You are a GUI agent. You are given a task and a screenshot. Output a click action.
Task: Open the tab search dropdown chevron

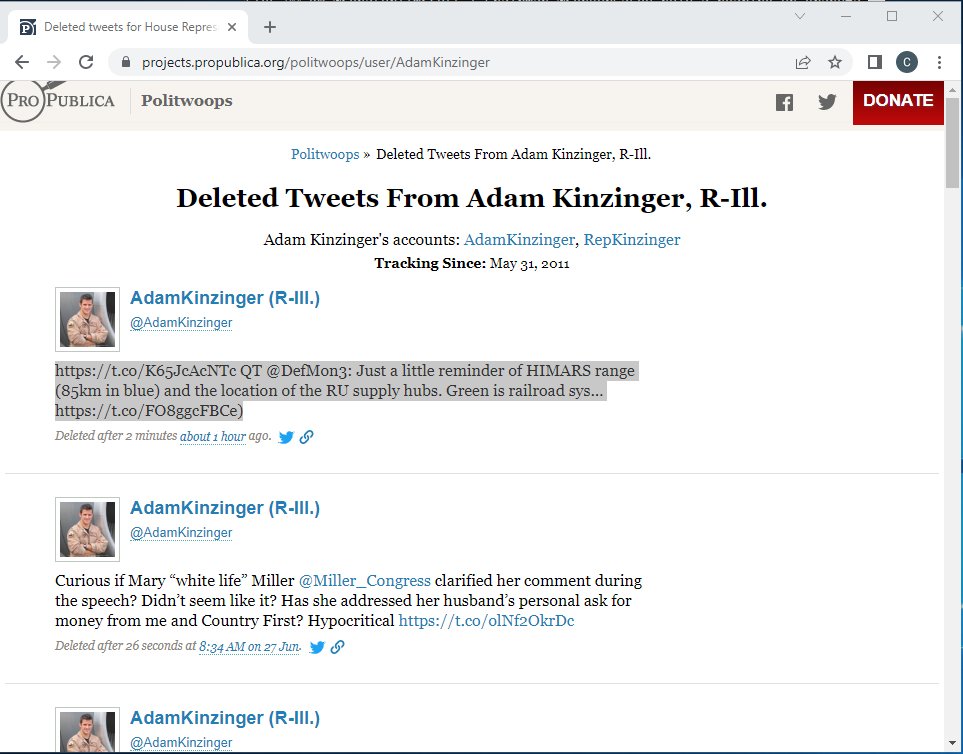point(800,17)
